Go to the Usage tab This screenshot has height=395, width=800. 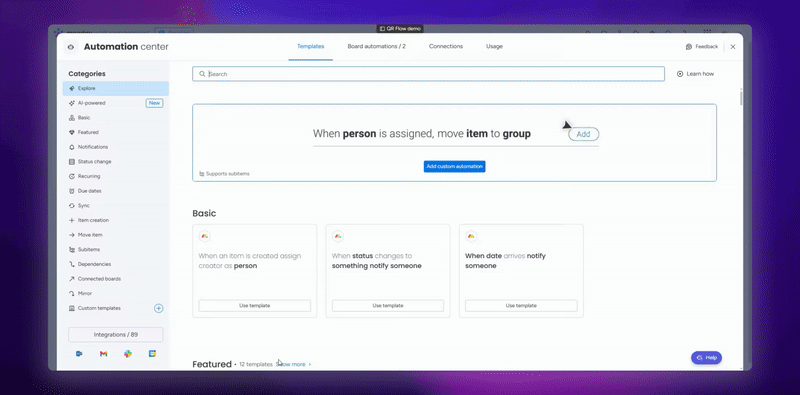494,46
